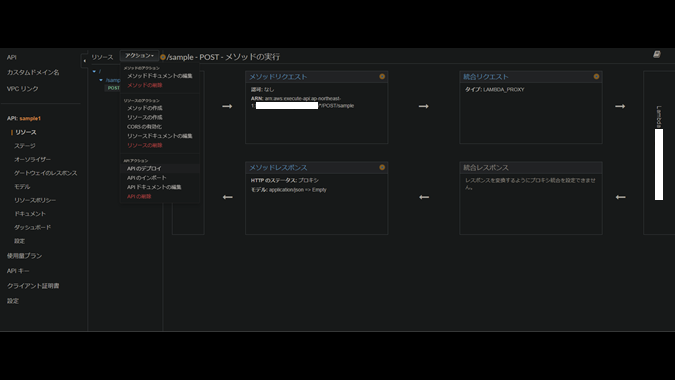The height and width of the screenshot is (380, 675).
Task: Click orange icon in メソッドレスポンス header
Action: [382, 167]
